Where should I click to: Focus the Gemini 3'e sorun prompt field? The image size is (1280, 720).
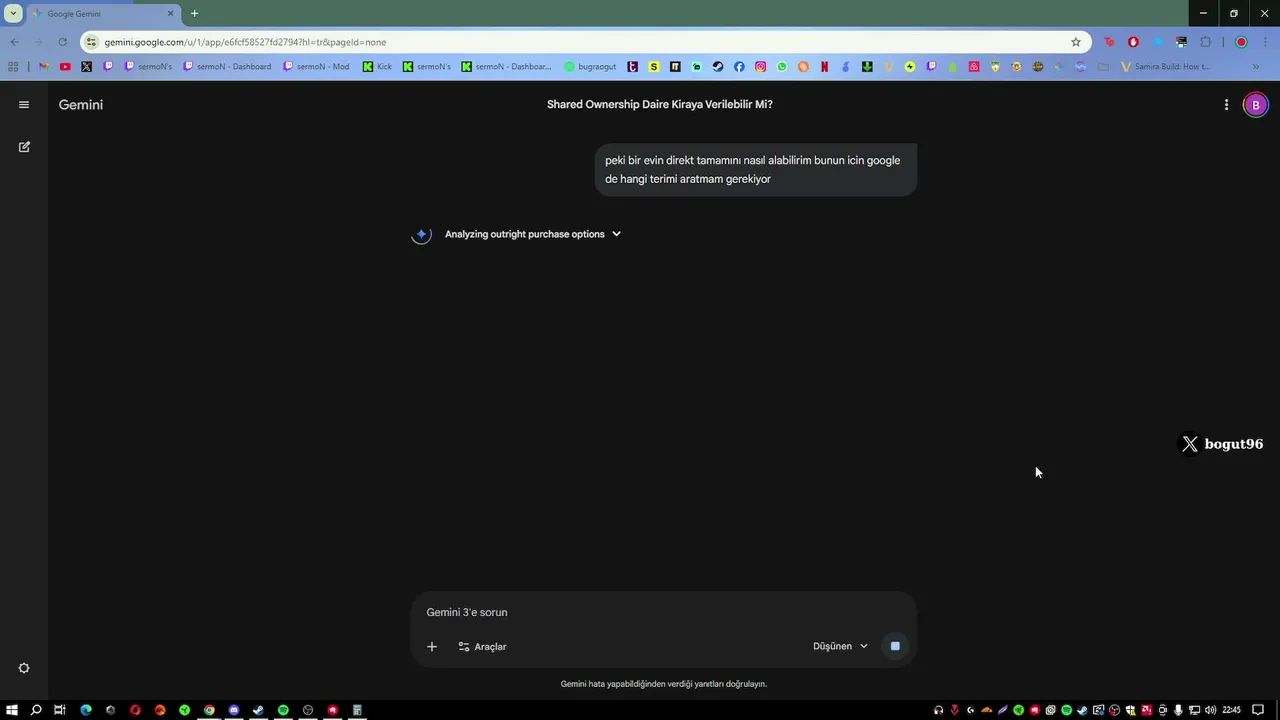[664, 612]
